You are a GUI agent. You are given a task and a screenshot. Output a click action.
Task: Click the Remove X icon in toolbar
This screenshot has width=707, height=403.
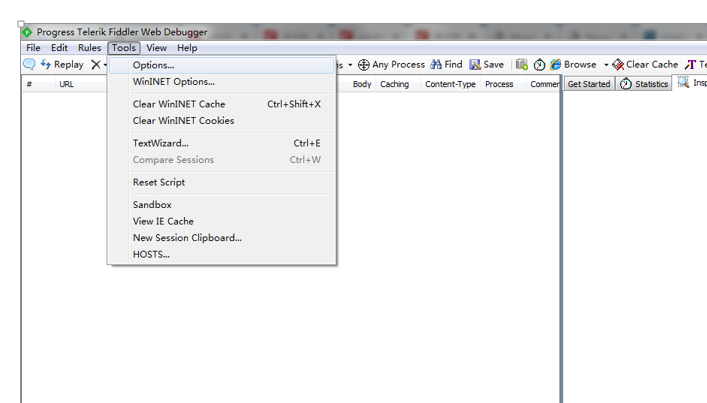tap(96, 64)
